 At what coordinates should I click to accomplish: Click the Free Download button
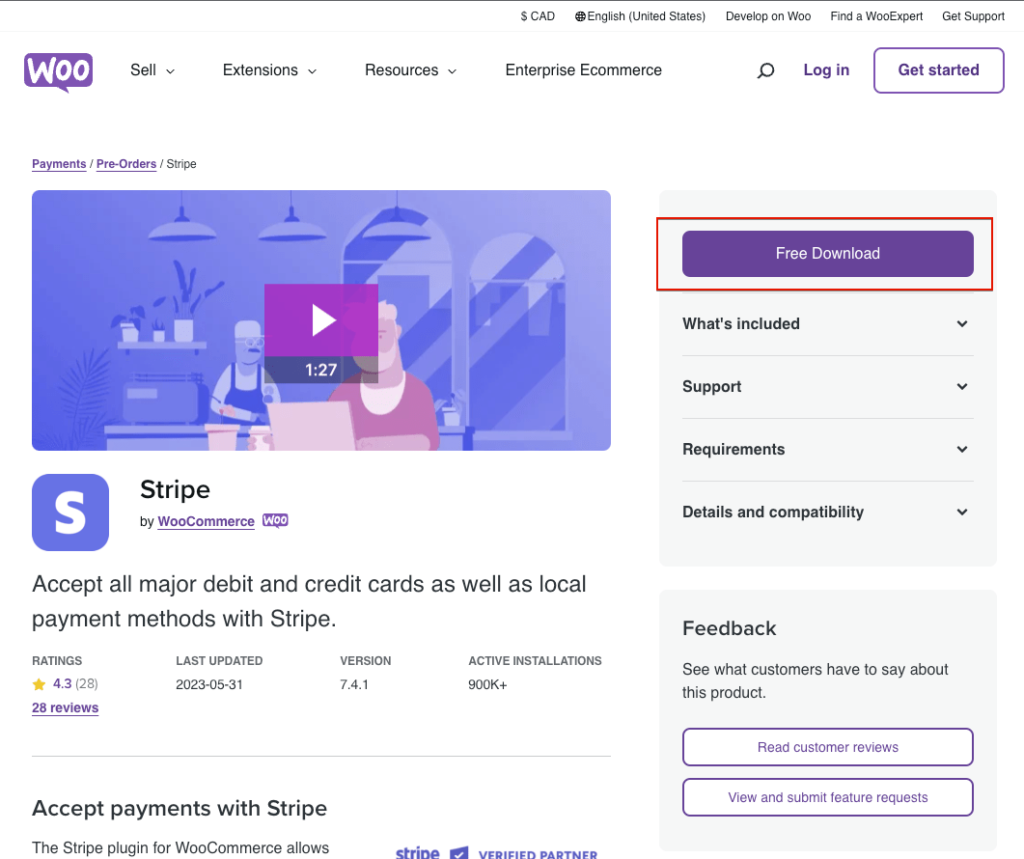point(827,254)
